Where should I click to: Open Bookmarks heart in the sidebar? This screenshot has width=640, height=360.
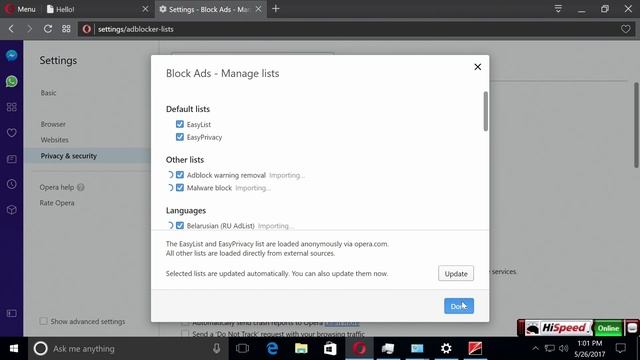tap(11, 133)
